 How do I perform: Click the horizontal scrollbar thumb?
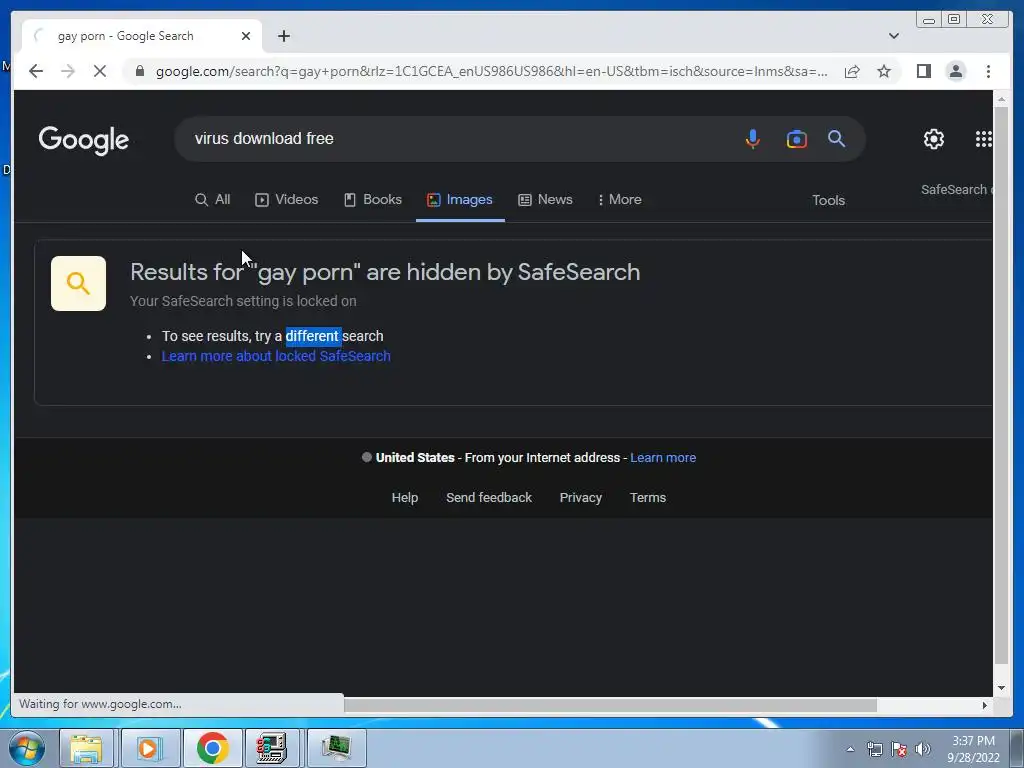pyautogui.click(x=610, y=705)
